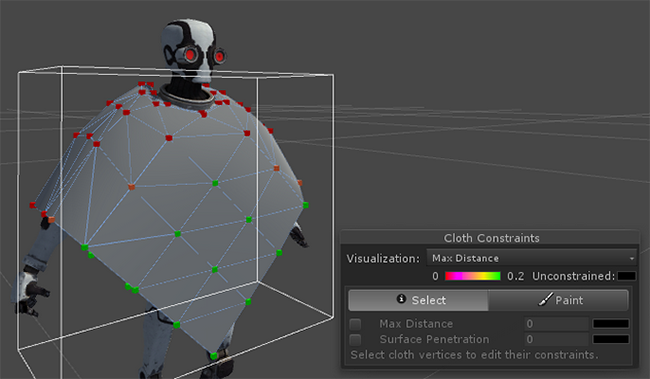Pick the Unconstrained color swatch
Screen dimensions: 650x379
point(626,276)
